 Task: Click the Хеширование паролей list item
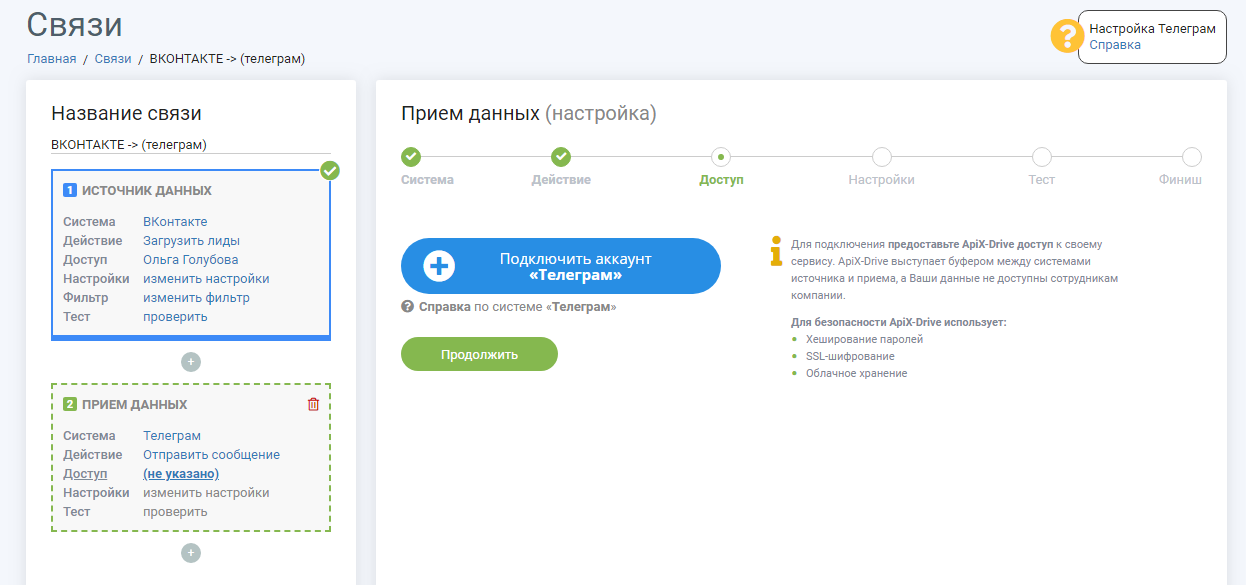864,340
